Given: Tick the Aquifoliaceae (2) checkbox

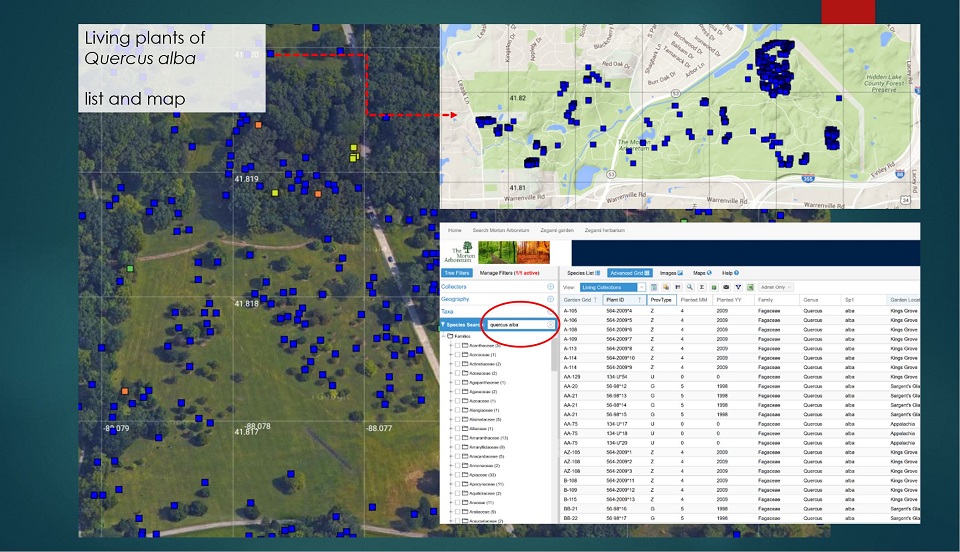Looking at the screenshot, I should coord(457,493).
